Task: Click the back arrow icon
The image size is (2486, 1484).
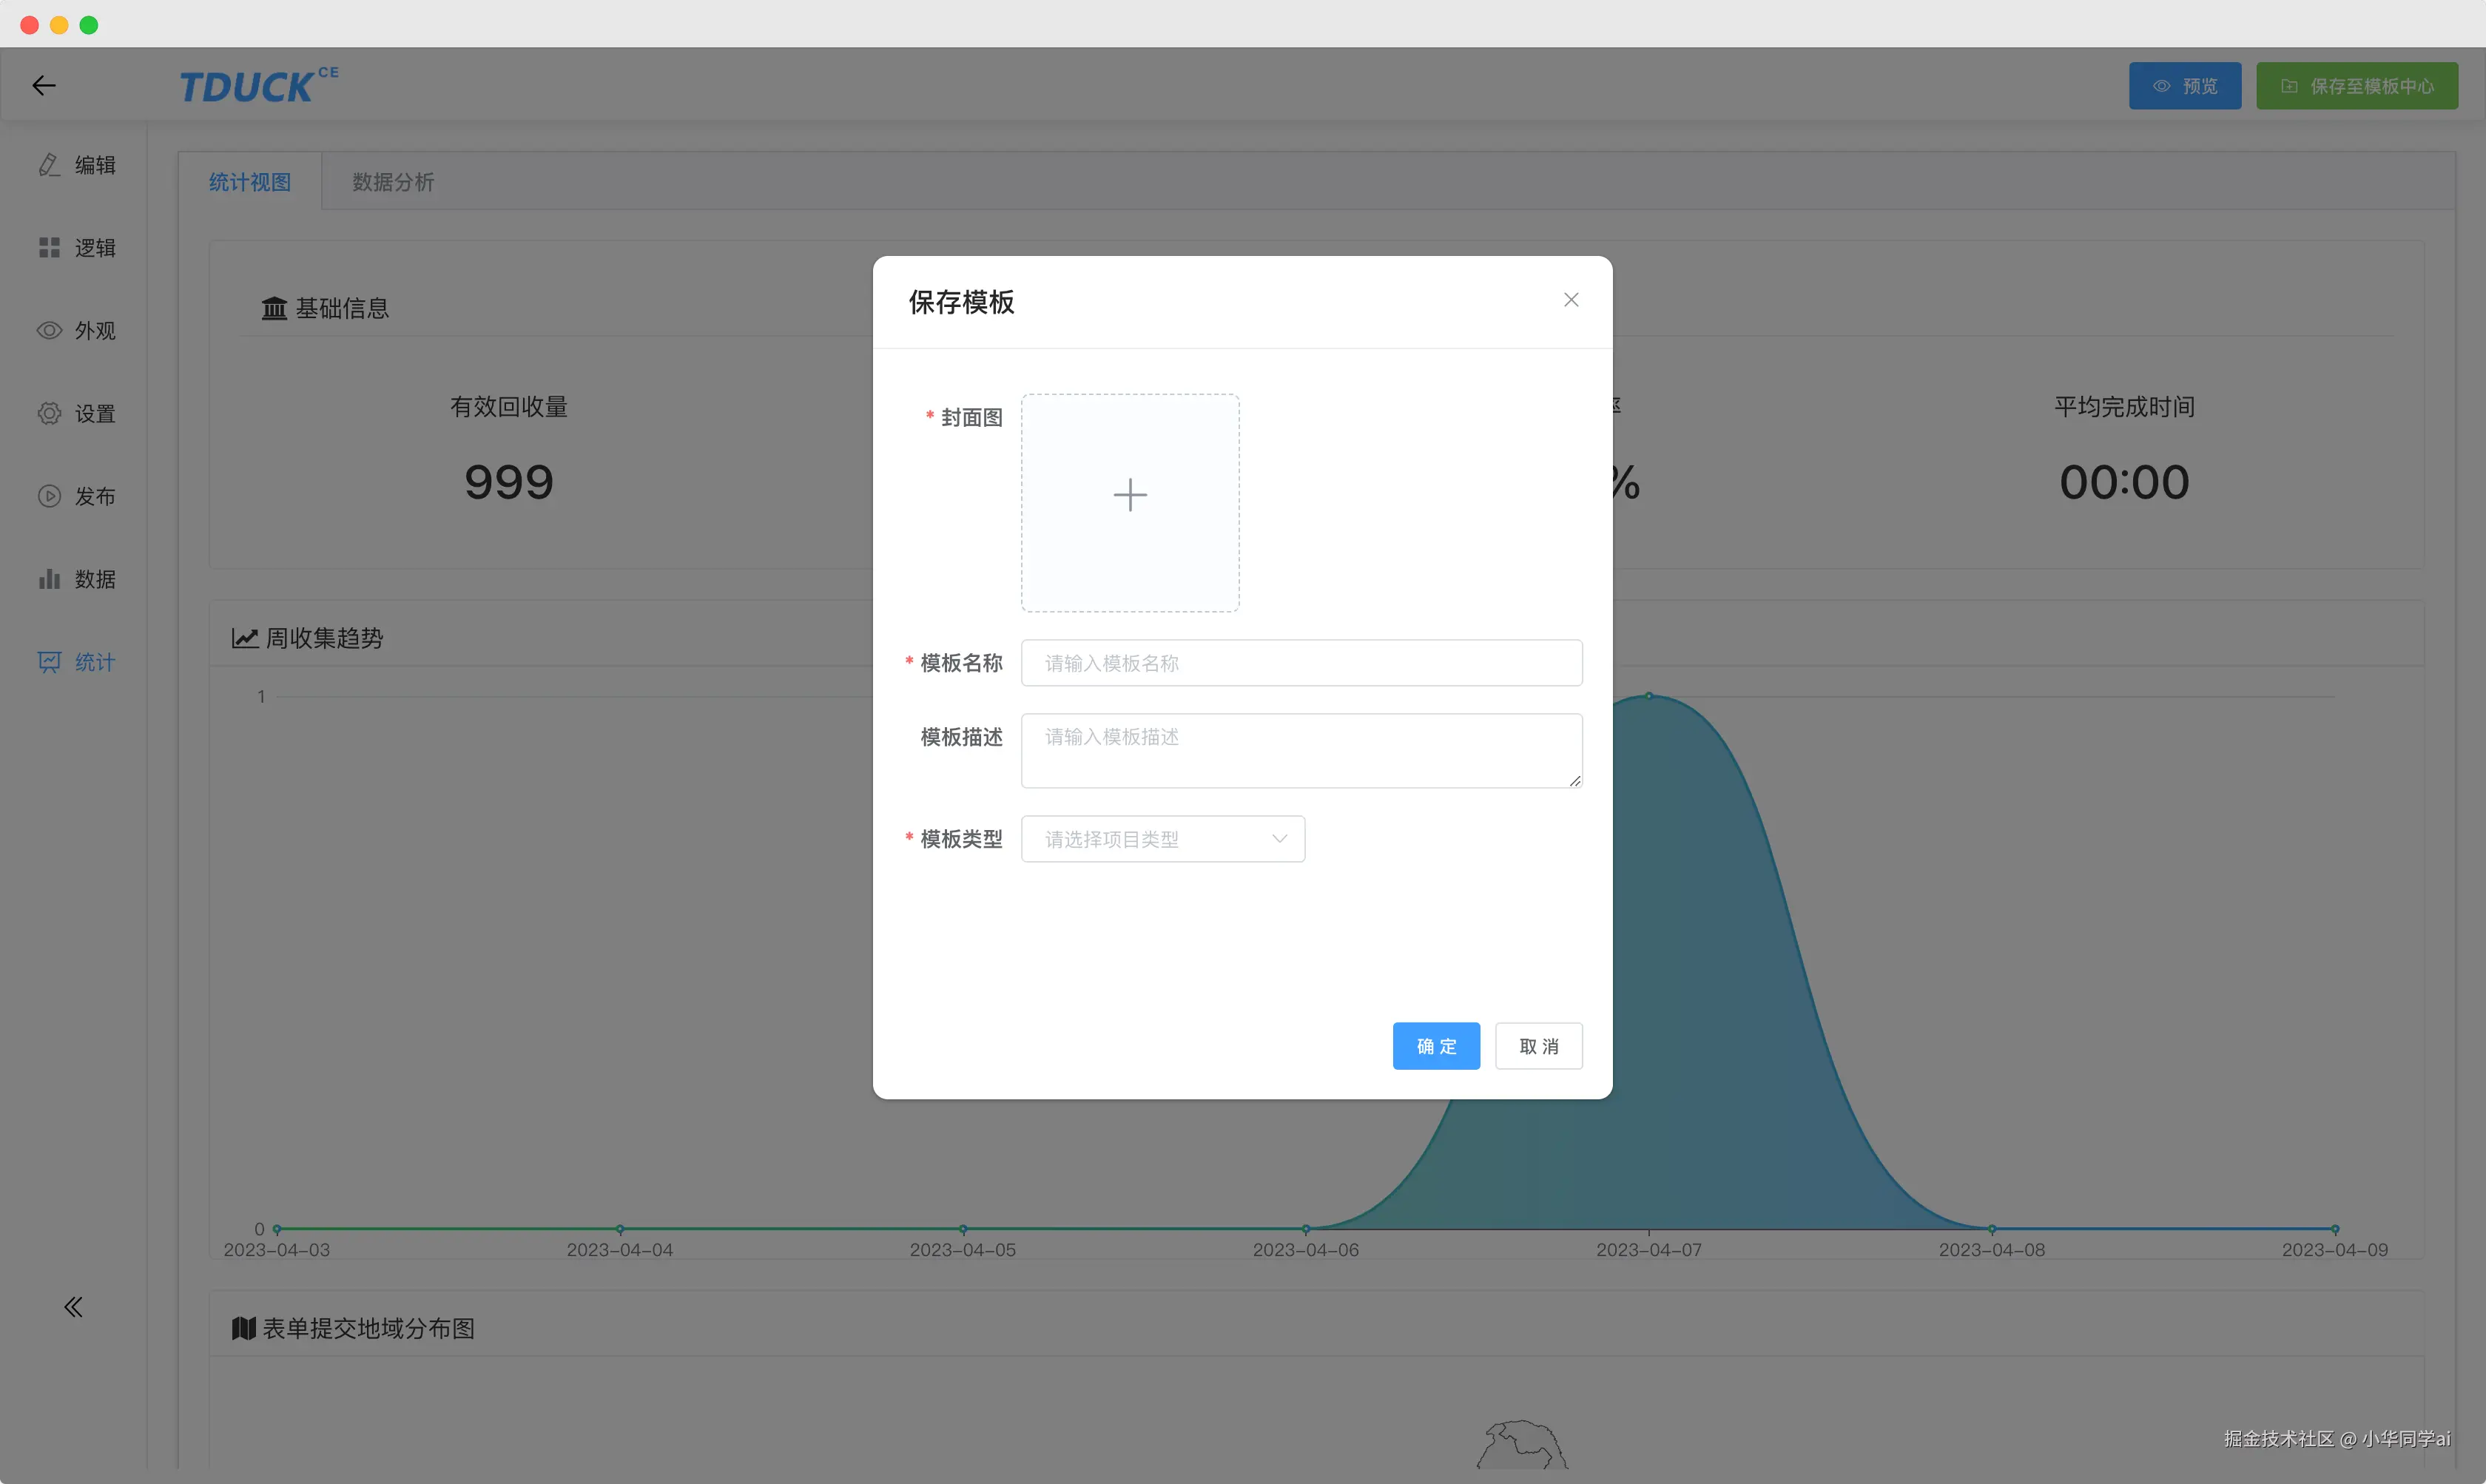Action: pos(44,86)
